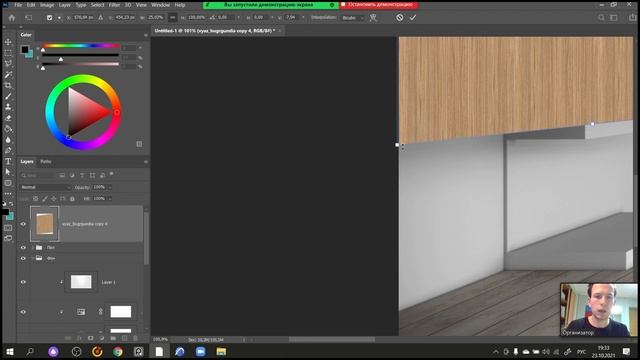The image size is (640, 360).
Task: Click the red stop screen sharing button
Action: pyautogui.click(x=379, y=4)
